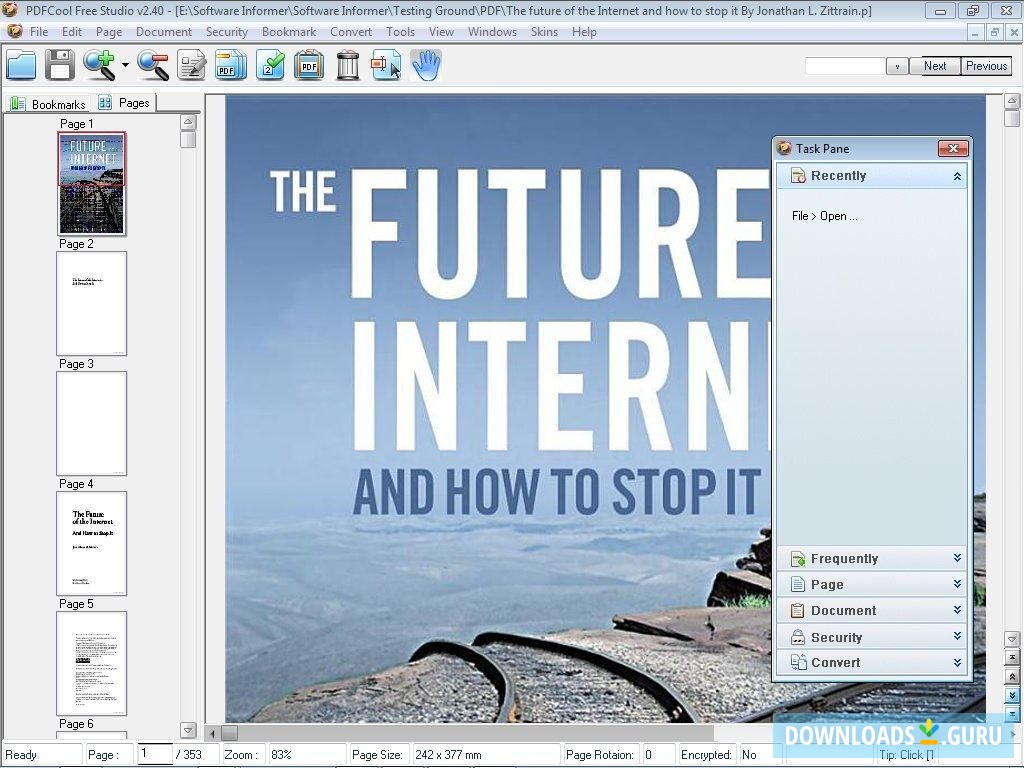Open the File menu
The image size is (1024, 768).
[39, 31]
